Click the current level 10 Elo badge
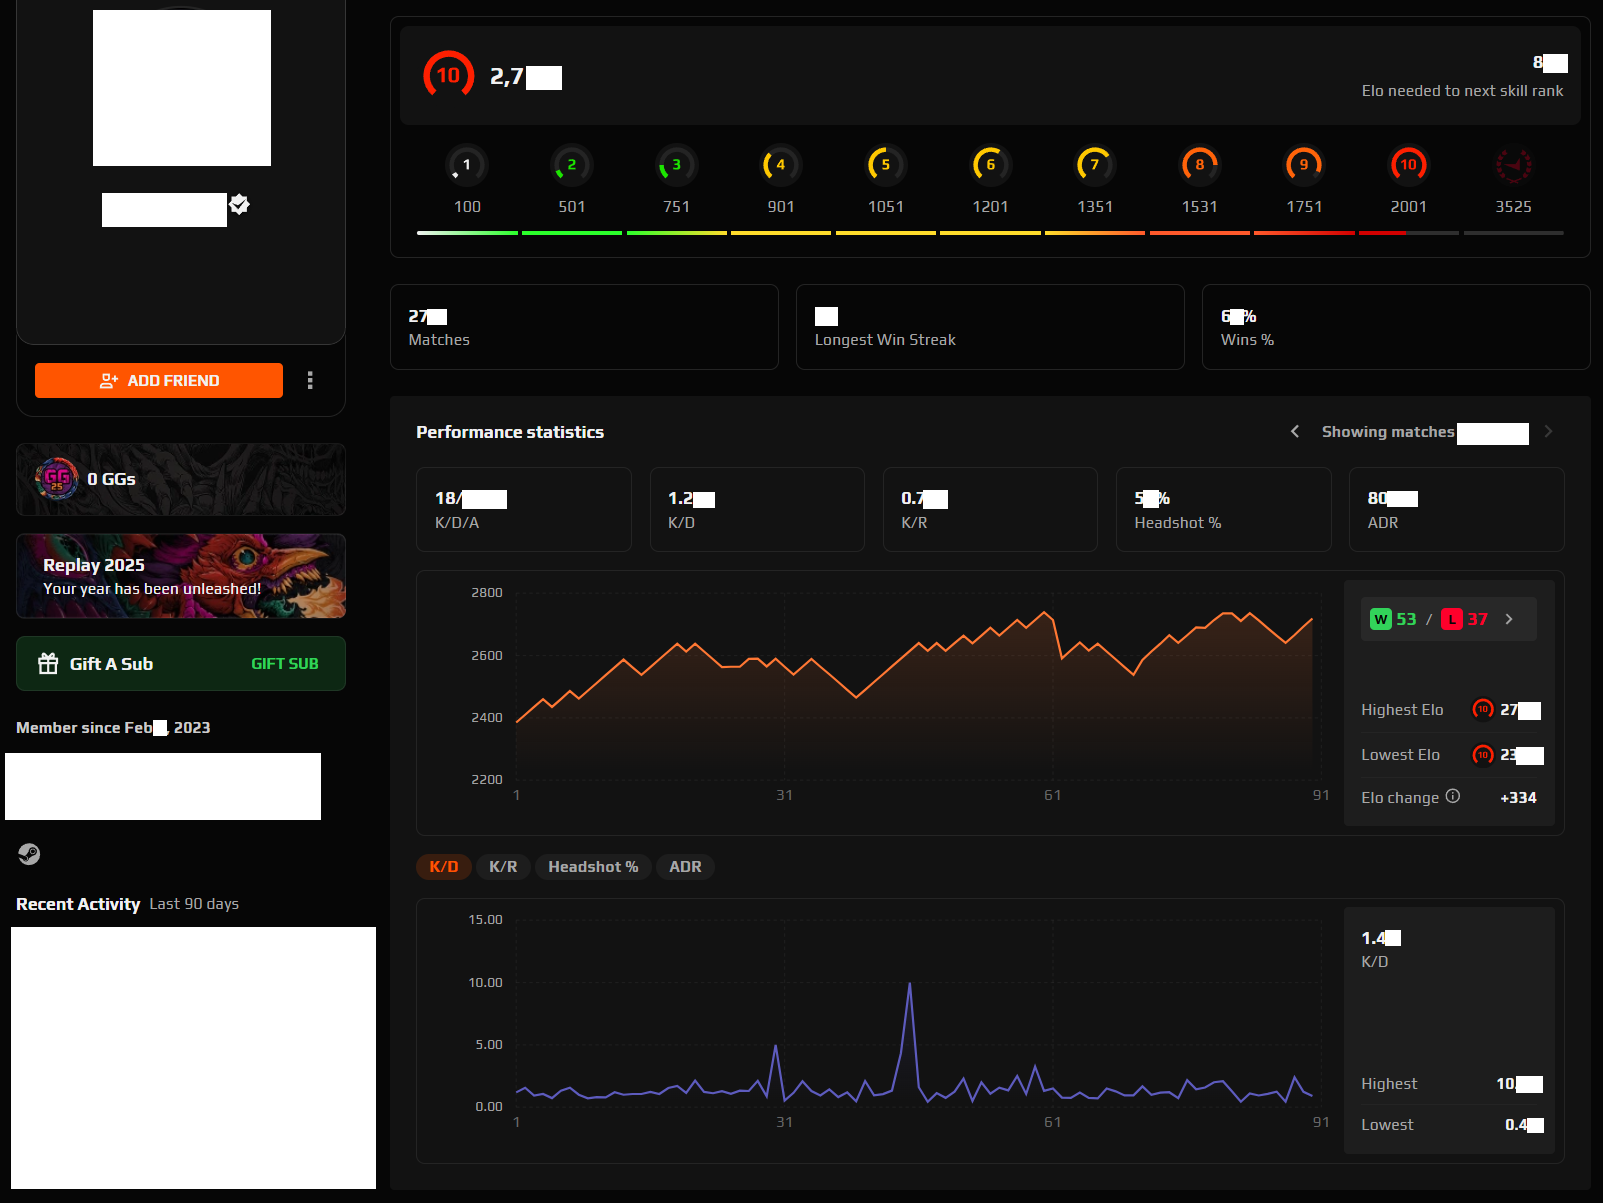 448,75
